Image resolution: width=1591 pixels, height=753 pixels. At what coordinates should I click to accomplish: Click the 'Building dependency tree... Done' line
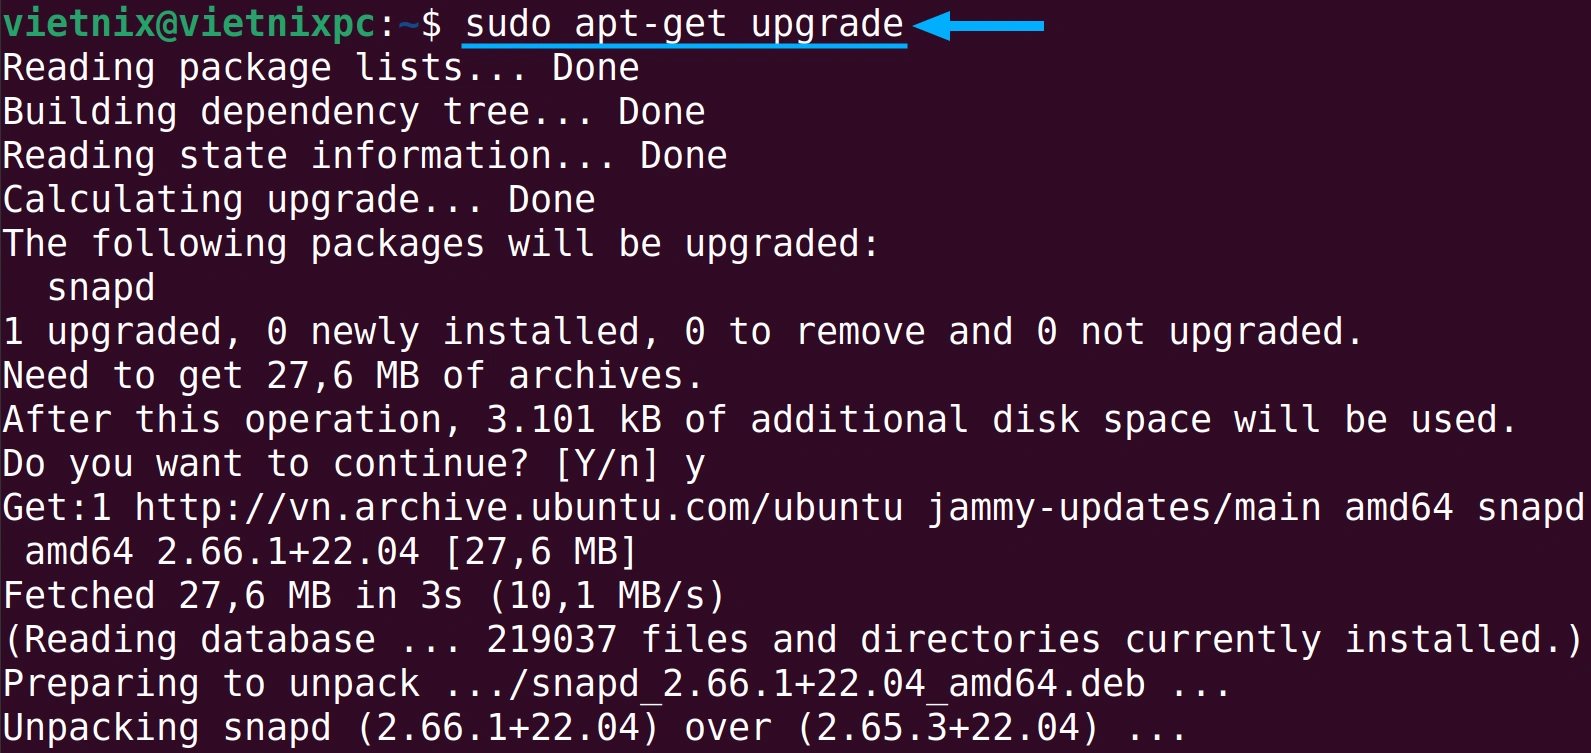coord(354,112)
